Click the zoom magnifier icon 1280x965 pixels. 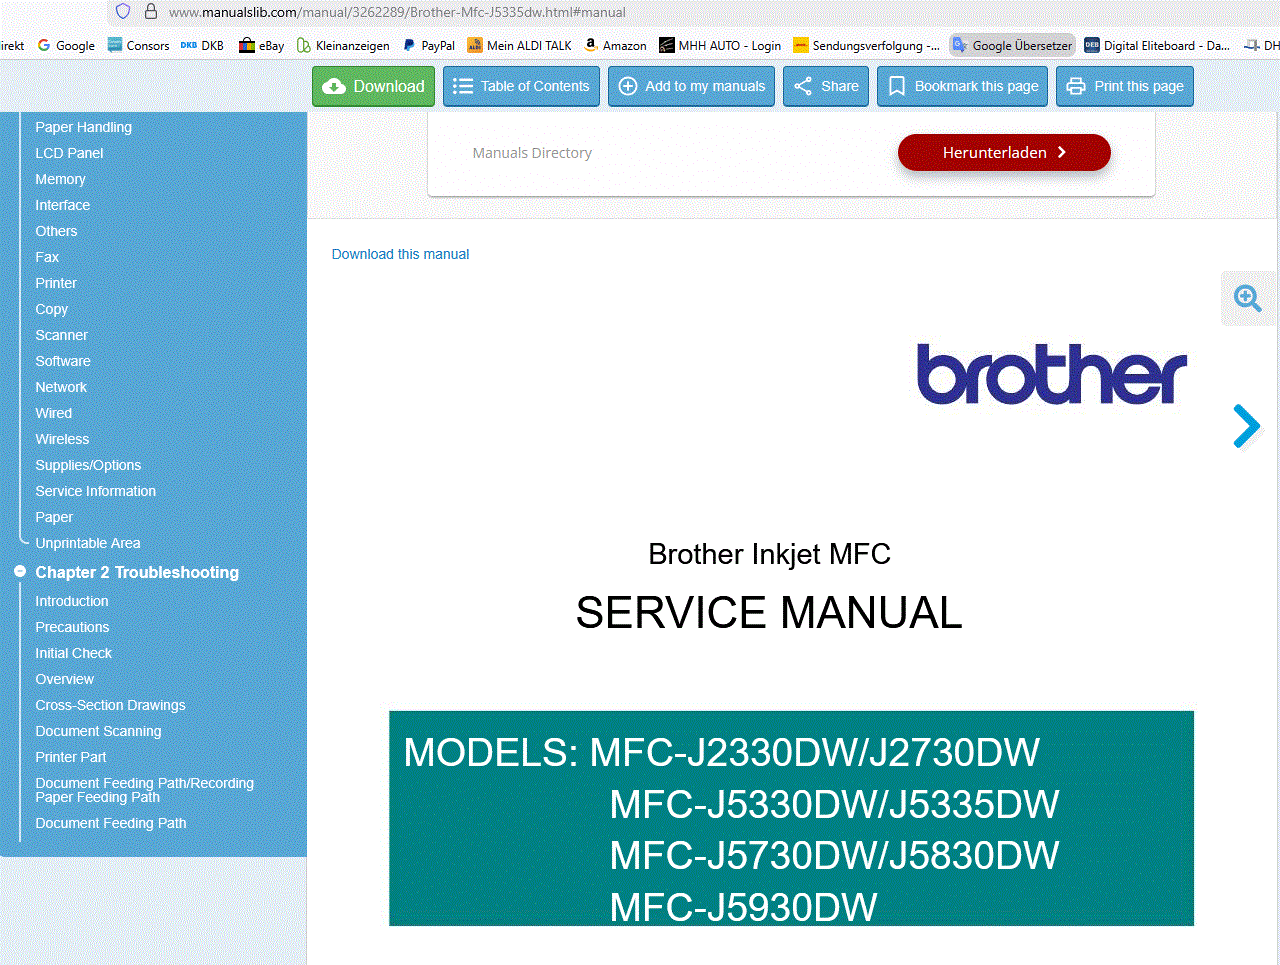pyautogui.click(x=1247, y=298)
